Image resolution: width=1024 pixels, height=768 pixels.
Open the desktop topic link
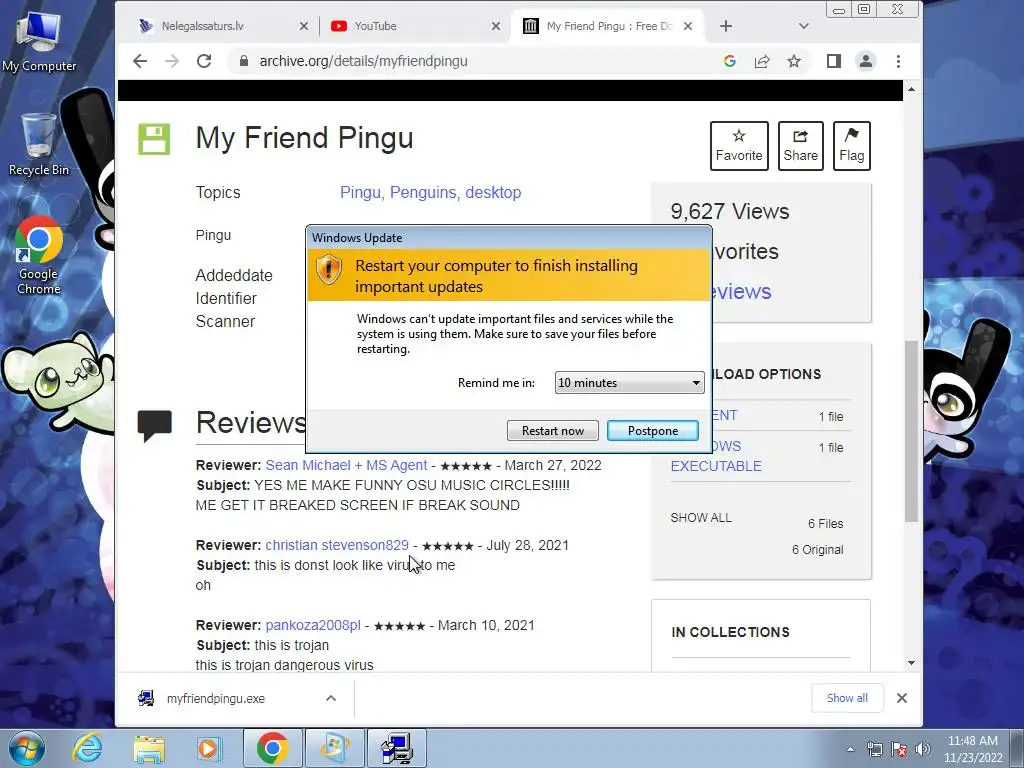pyautogui.click(x=493, y=193)
